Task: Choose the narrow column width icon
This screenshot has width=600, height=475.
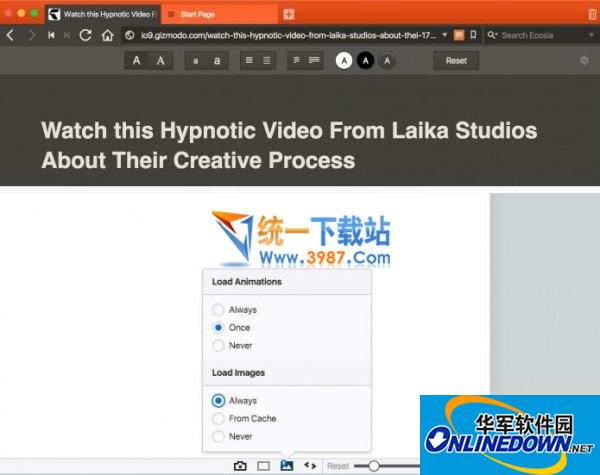Action: (297, 60)
